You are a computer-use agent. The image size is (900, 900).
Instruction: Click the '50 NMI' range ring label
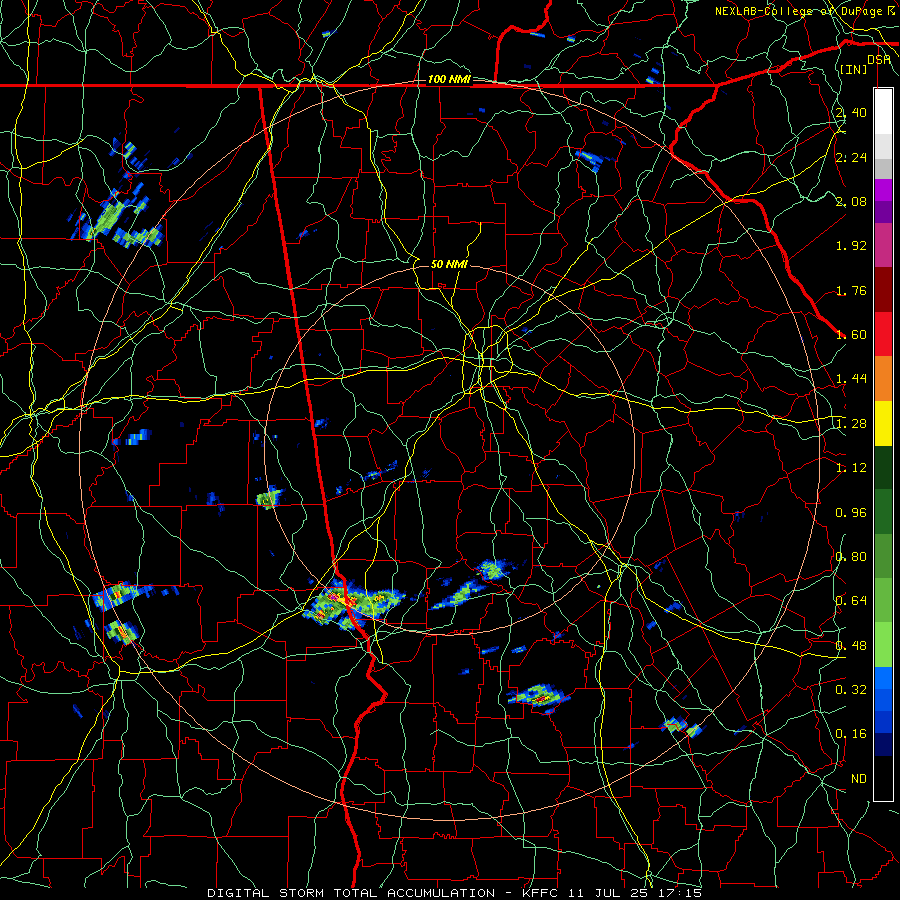click(449, 264)
